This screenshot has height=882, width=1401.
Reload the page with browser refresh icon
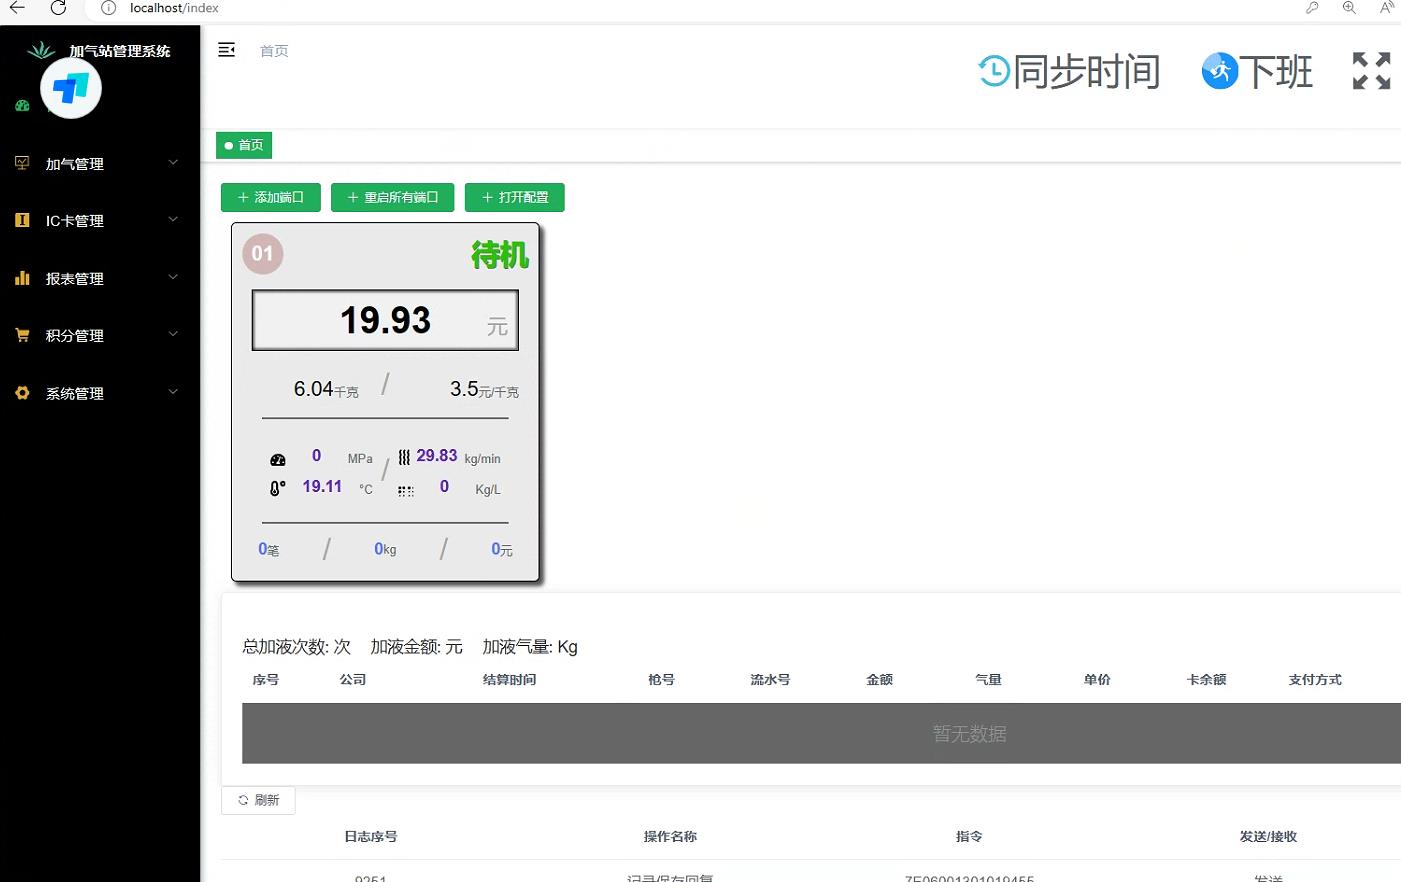tap(58, 8)
